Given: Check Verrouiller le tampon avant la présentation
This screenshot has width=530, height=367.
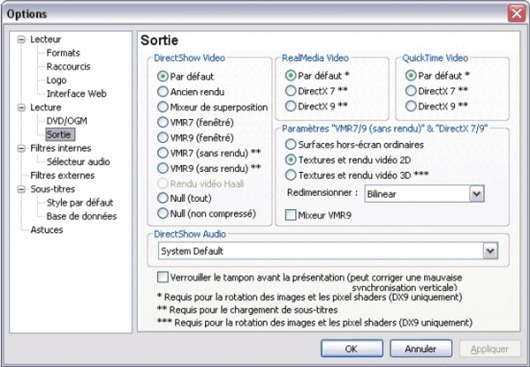Looking at the screenshot, I should 163,277.
